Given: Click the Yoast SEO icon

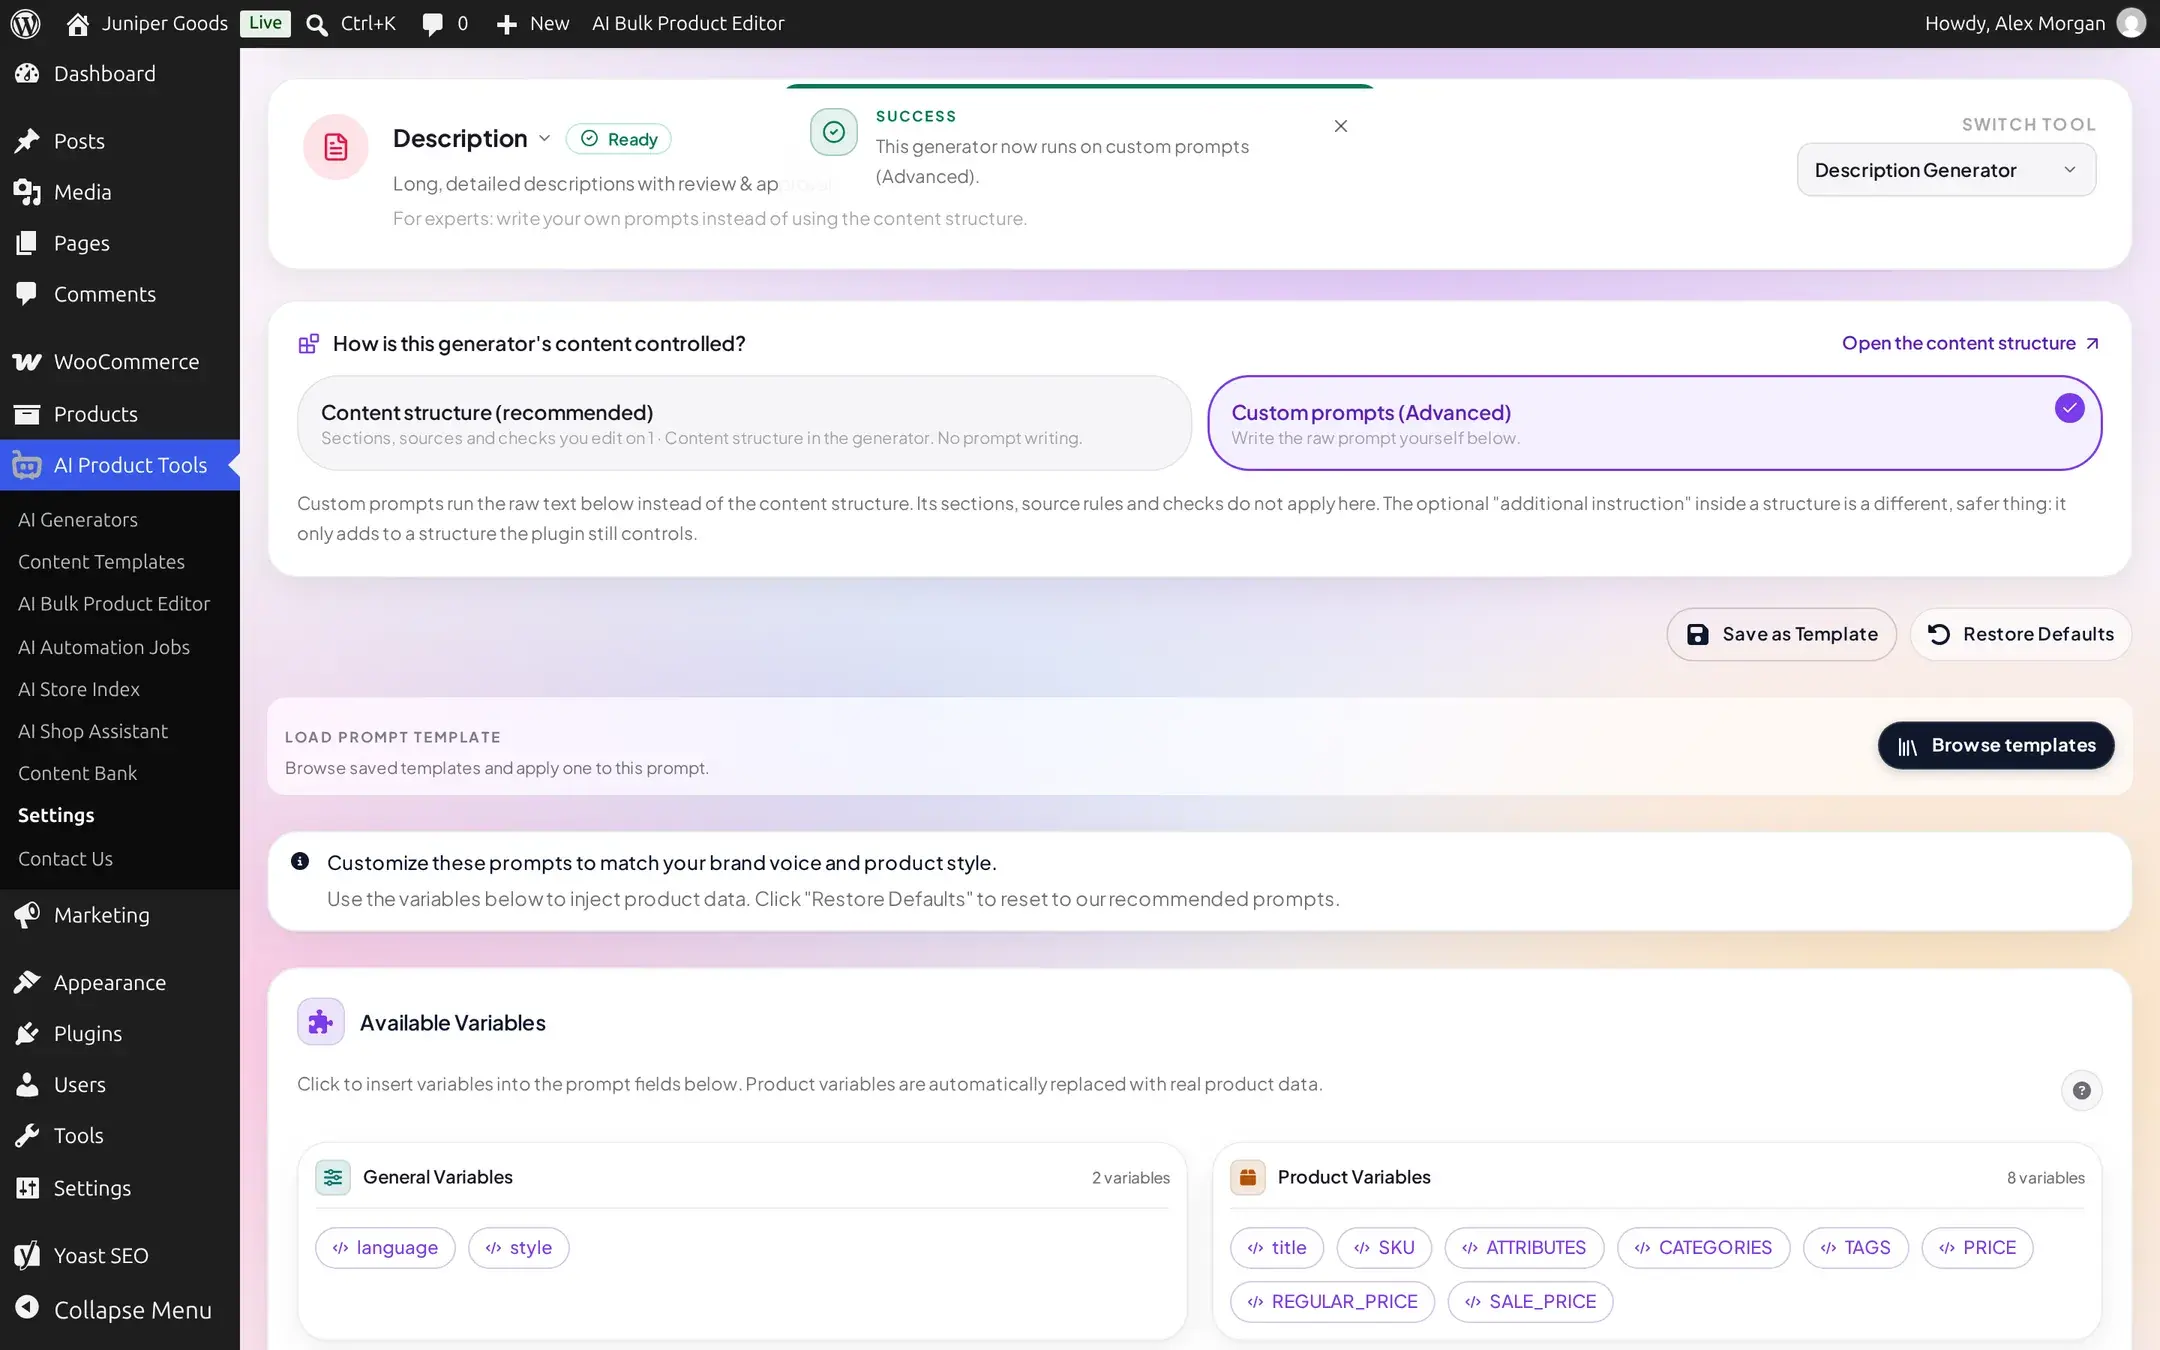Looking at the screenshot, I should point(27,1255).
